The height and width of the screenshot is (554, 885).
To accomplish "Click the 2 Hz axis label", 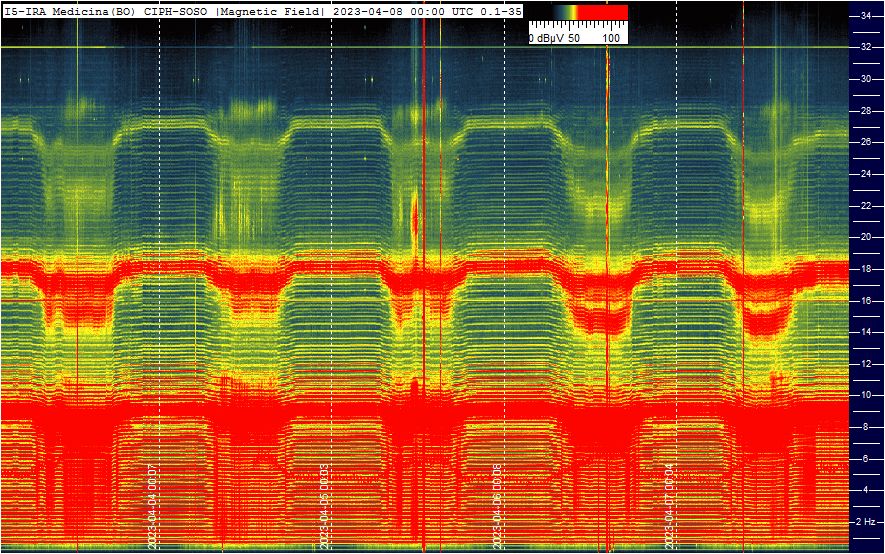I will coord(866,522).
